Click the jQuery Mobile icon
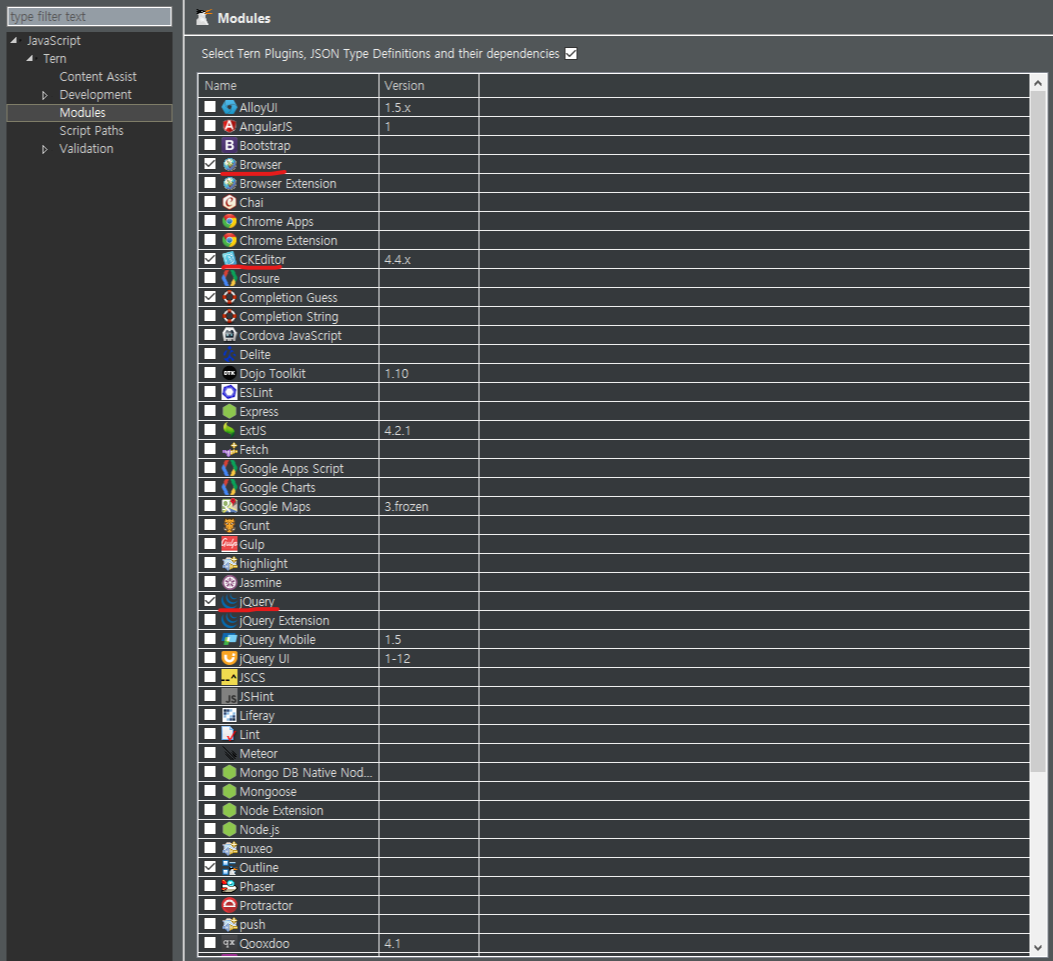 click(x=229, y=639)
